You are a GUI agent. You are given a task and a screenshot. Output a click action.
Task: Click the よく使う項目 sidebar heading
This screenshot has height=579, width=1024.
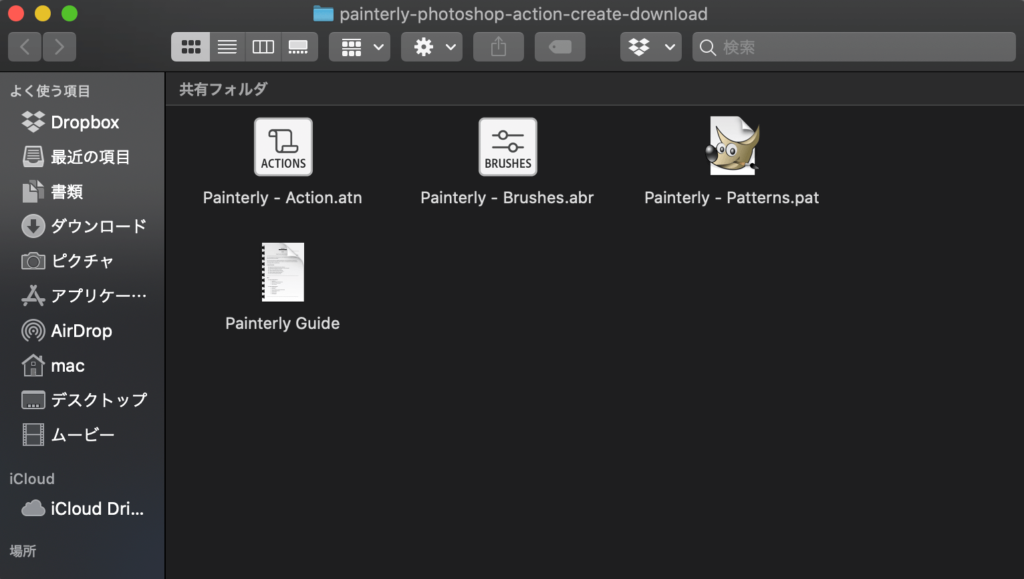[x=50, y=91]
